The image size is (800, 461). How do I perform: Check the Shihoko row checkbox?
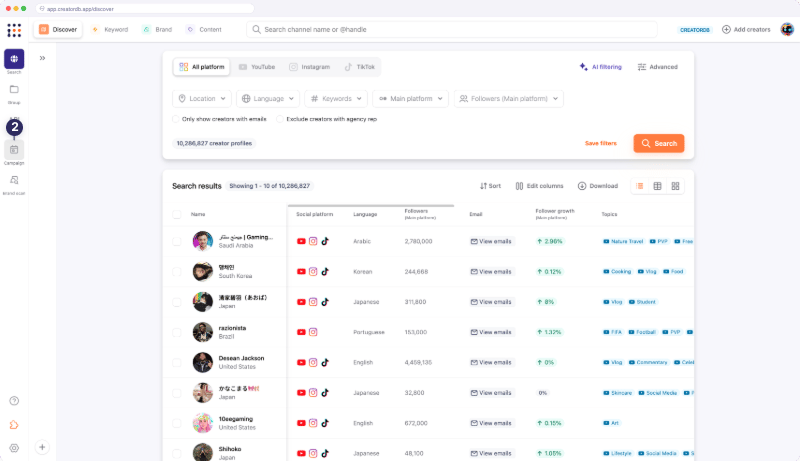177,453
